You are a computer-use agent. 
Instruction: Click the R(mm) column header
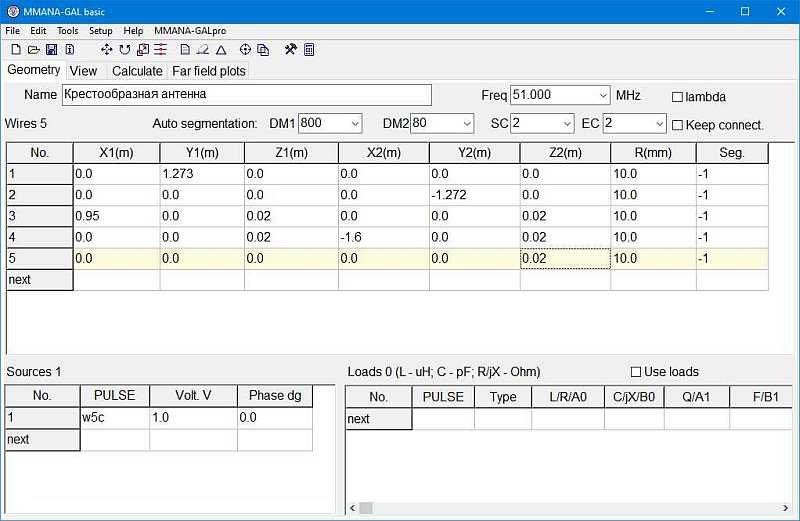tap(654, 153)
